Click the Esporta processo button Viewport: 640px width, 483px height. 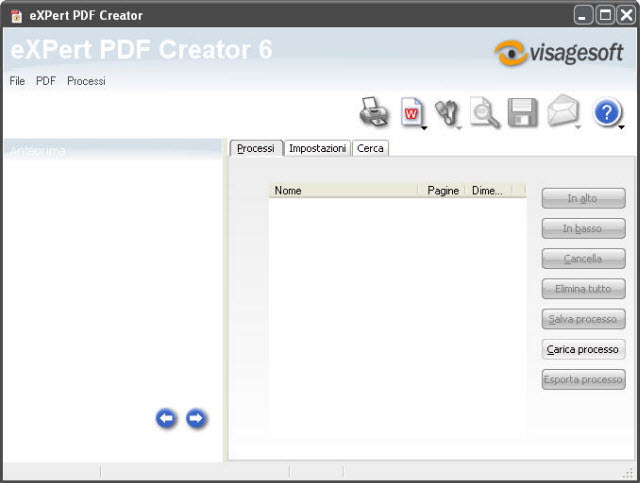[583, 380]
